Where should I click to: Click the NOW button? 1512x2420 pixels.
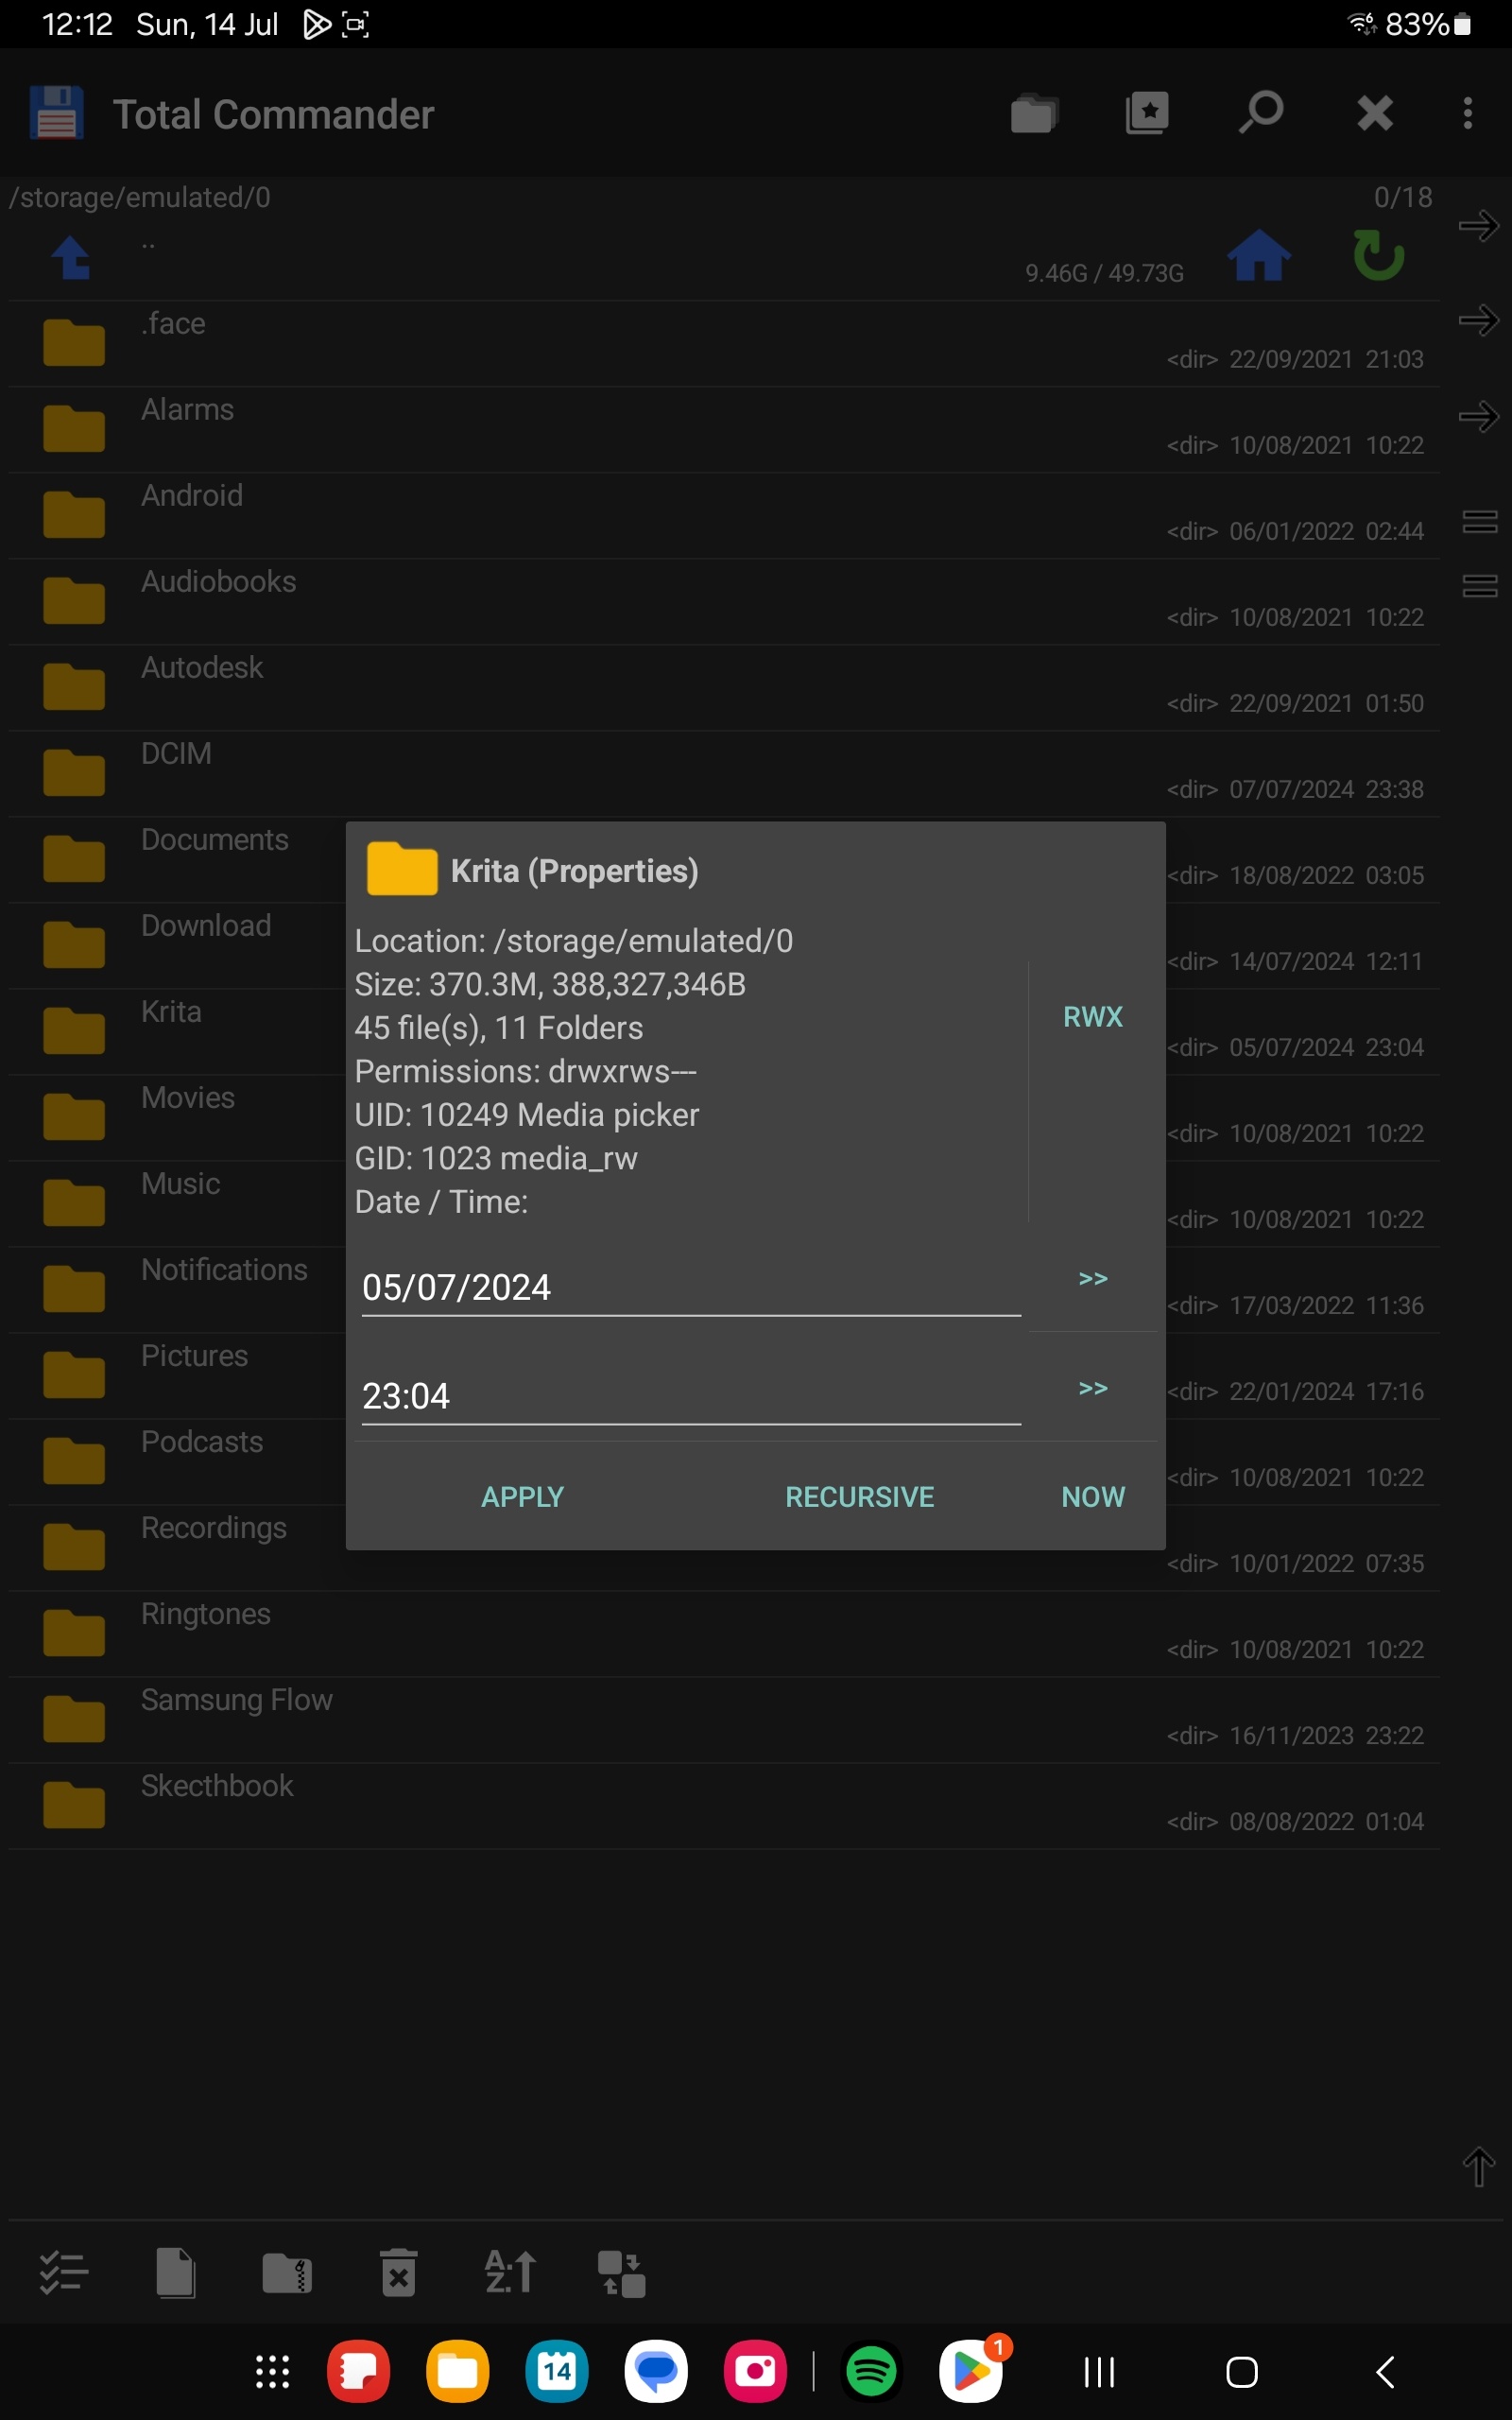(1093, 1496)
